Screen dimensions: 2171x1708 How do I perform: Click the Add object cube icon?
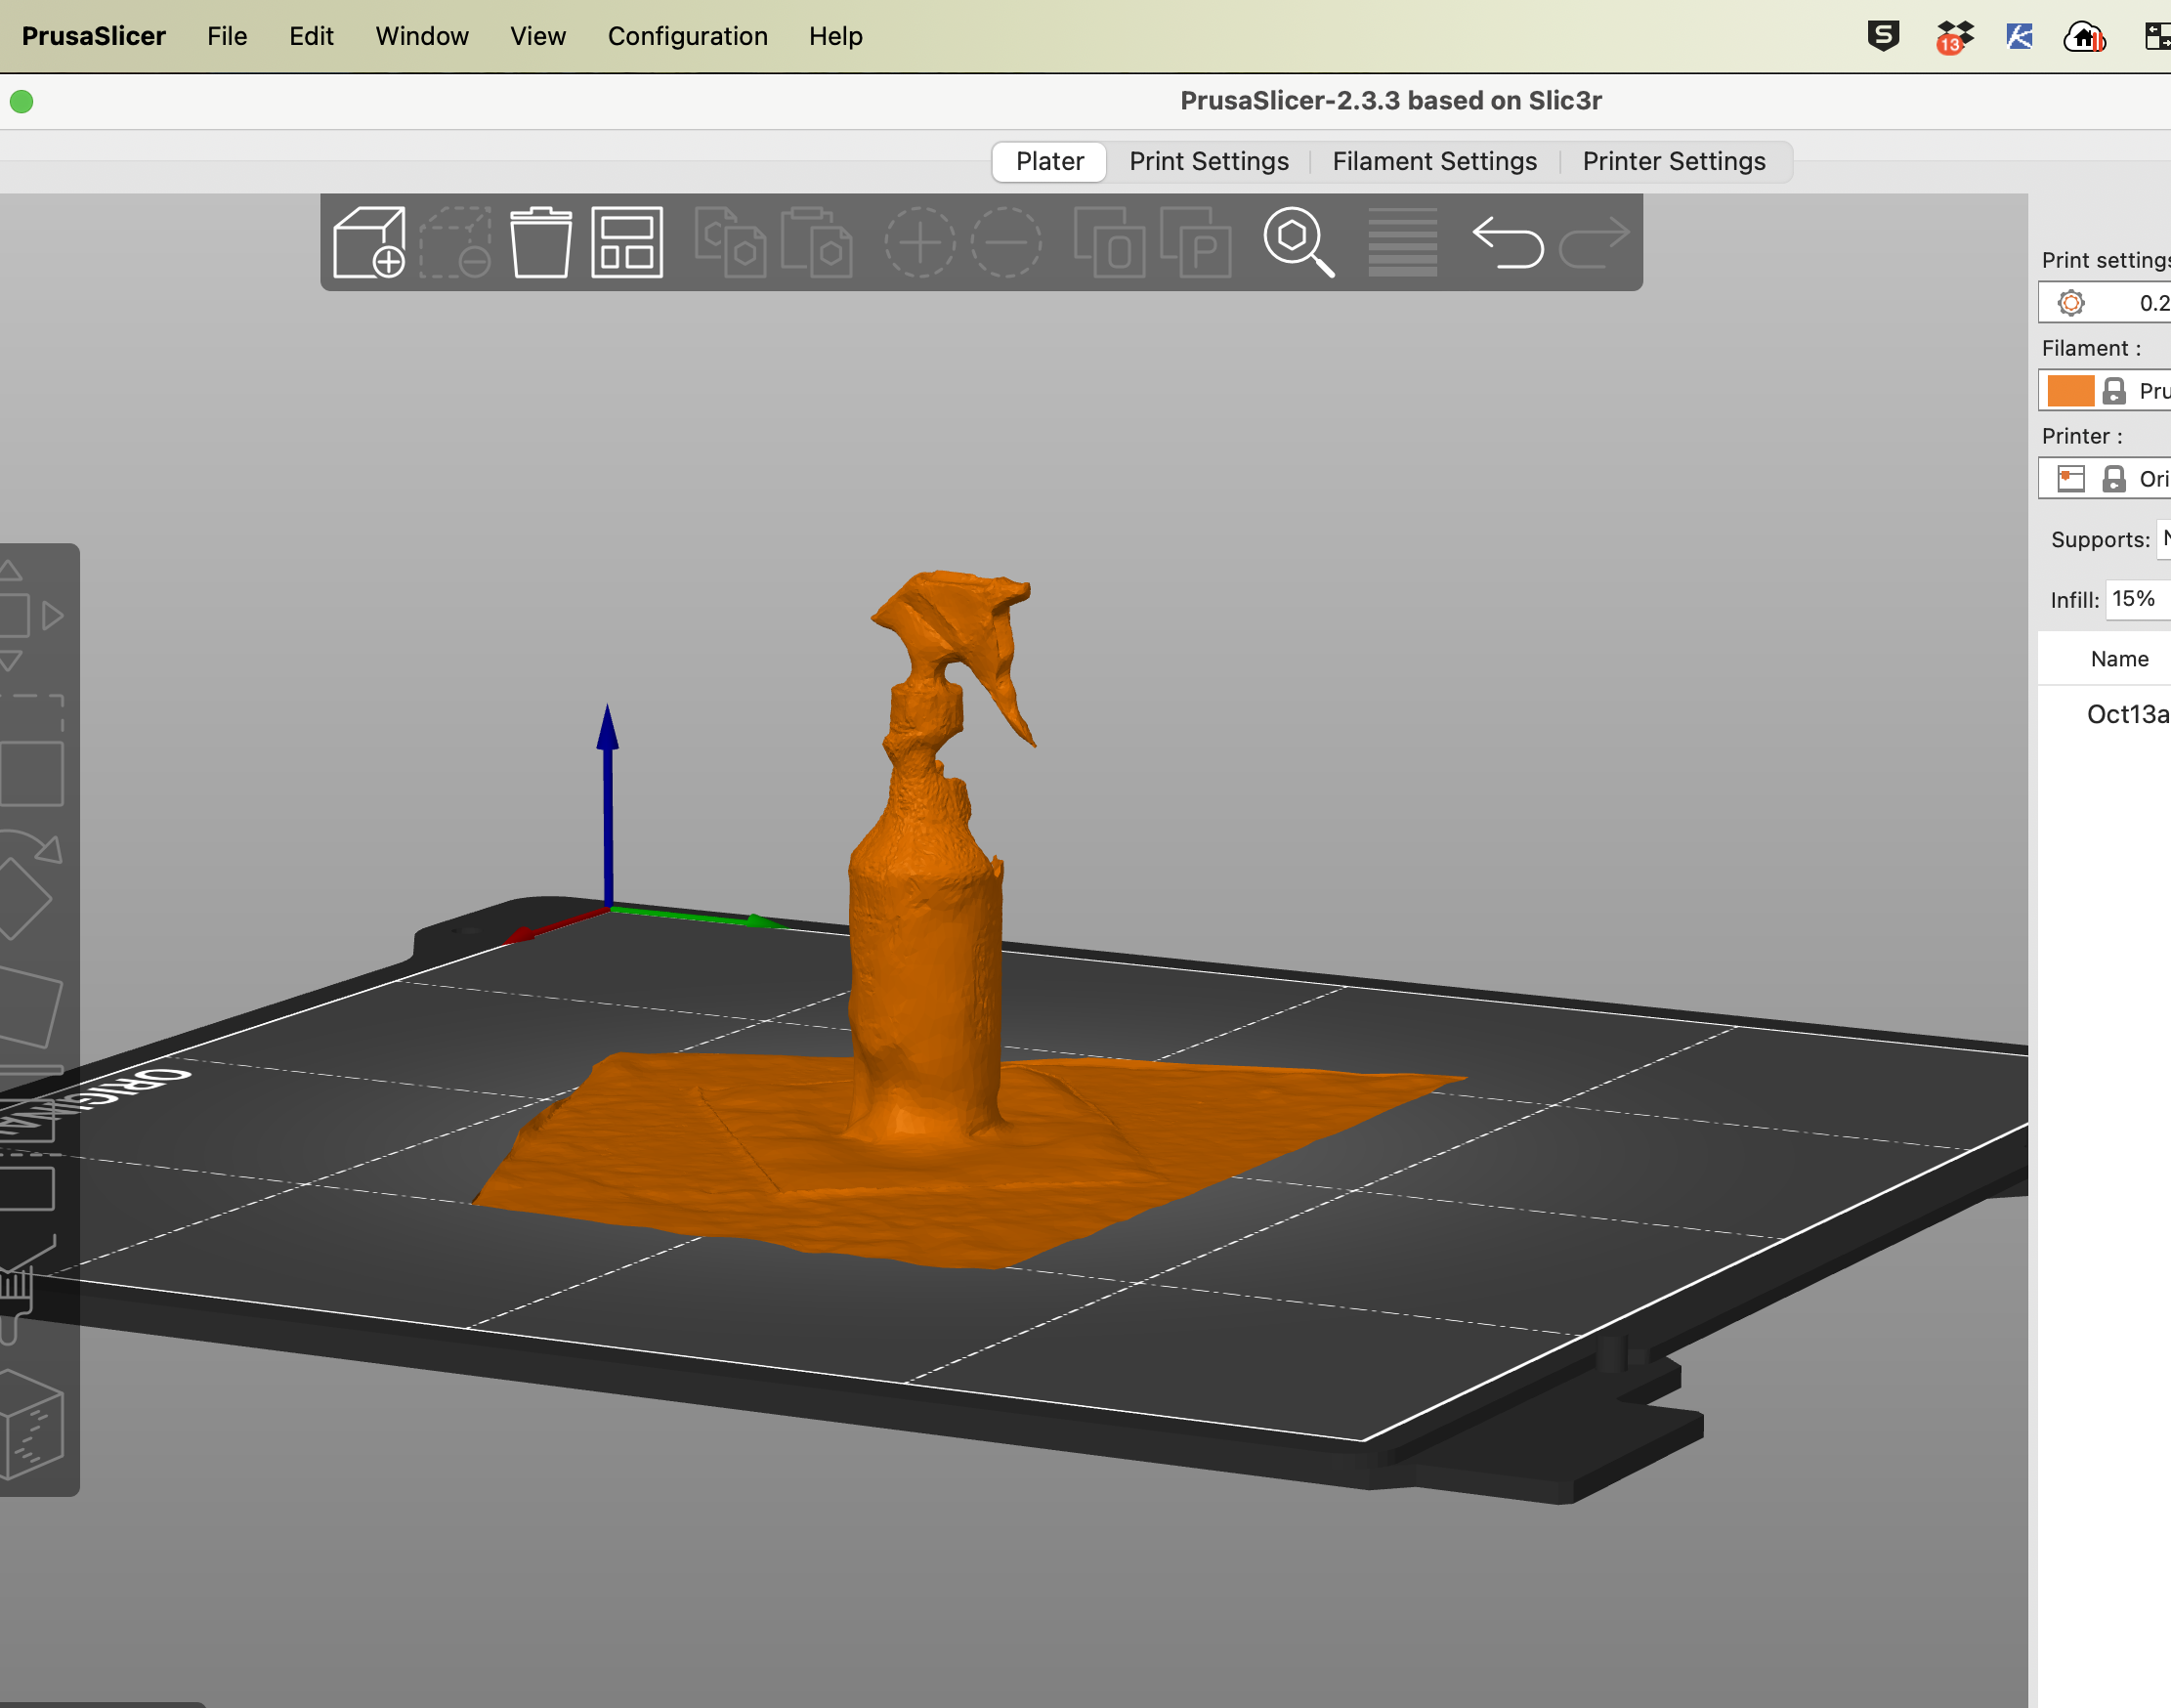[x=369, y=242]
